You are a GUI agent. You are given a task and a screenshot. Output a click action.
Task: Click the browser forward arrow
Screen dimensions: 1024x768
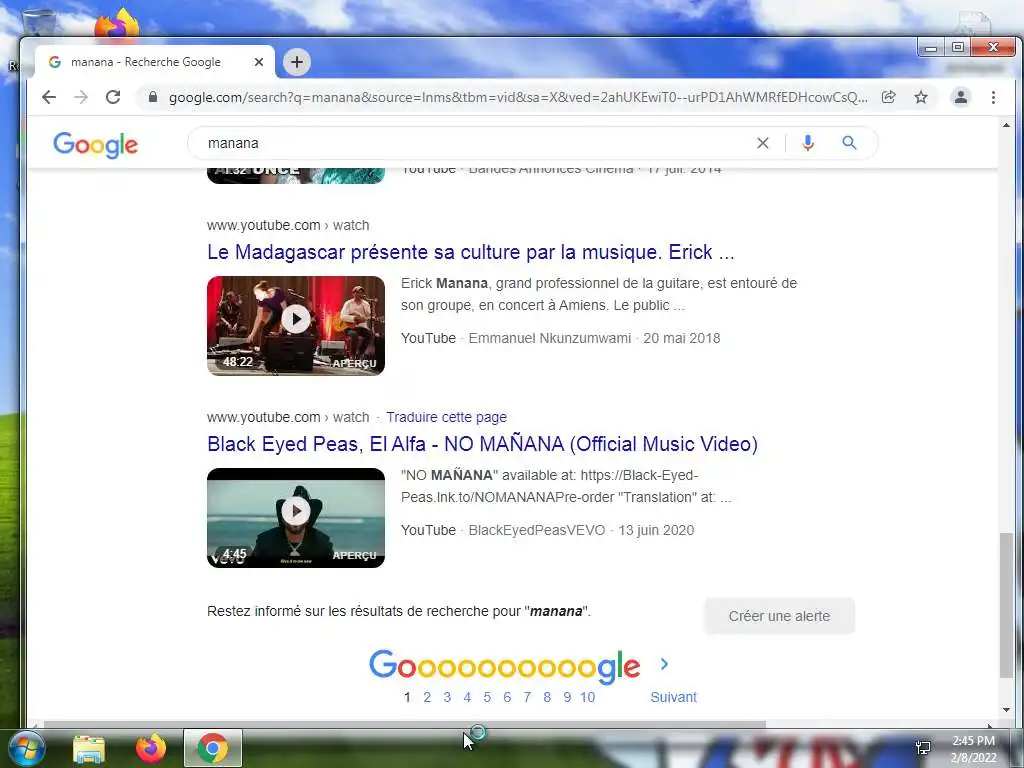click(81, 97)
